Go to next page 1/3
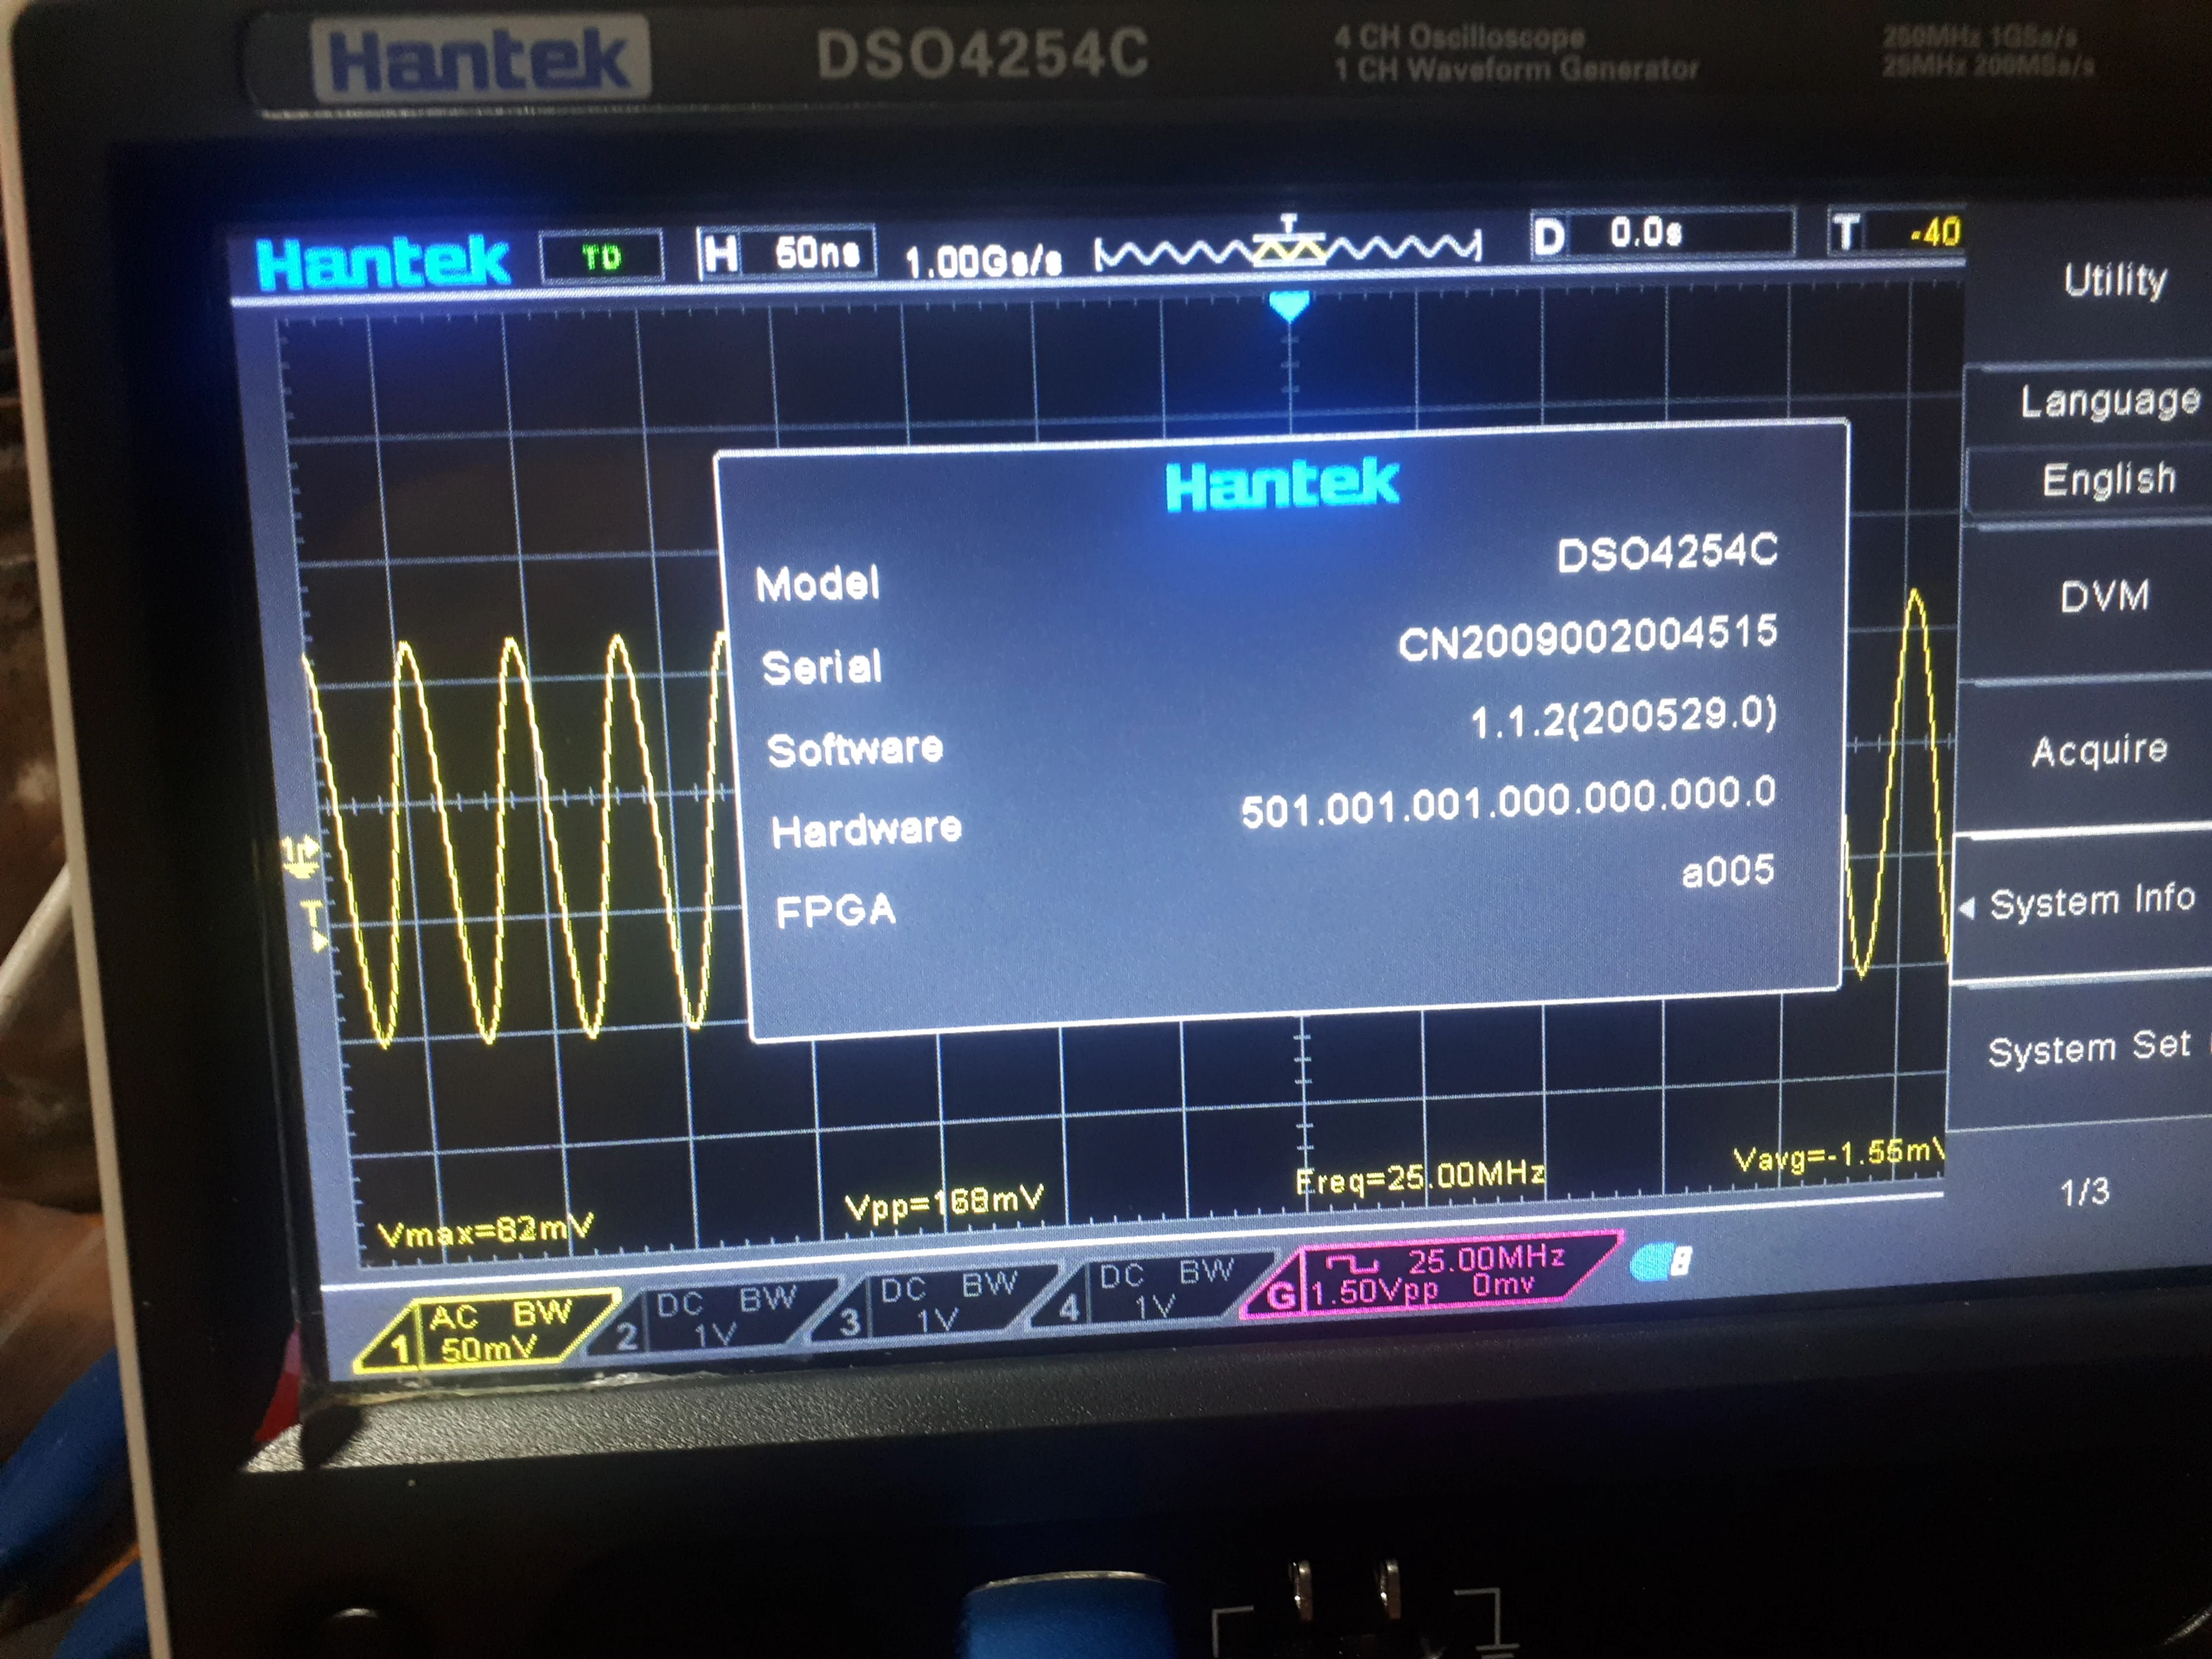This screenshot has width=2212, height=1659. click(x=2084, y=1191)
